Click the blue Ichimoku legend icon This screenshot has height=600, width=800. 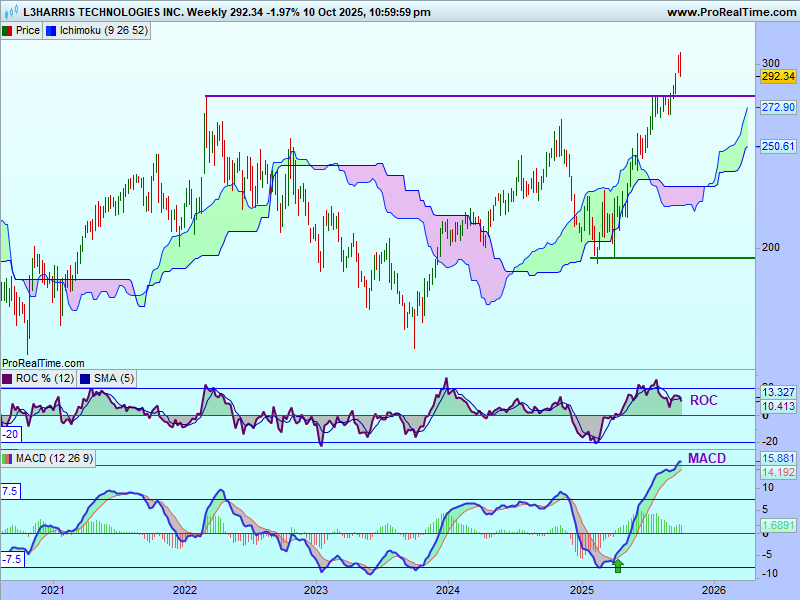click(x=52, y=30)
